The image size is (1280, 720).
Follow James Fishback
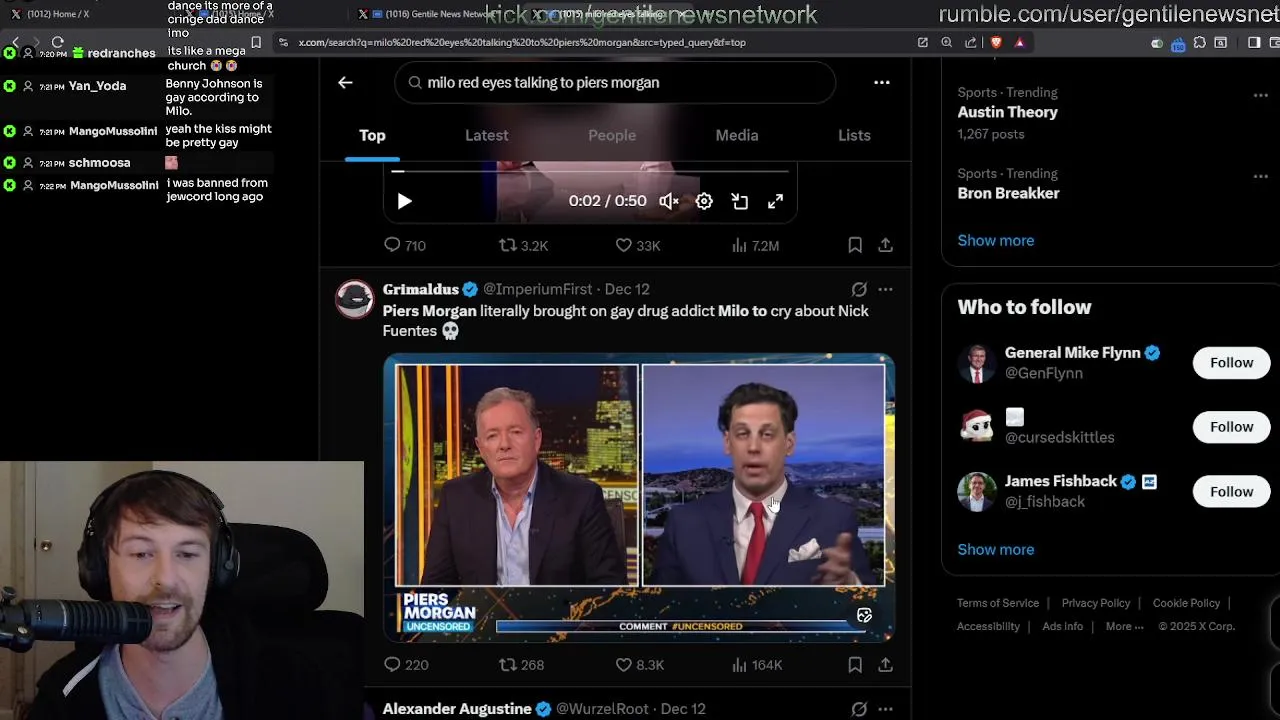[x=1231, y=491]
